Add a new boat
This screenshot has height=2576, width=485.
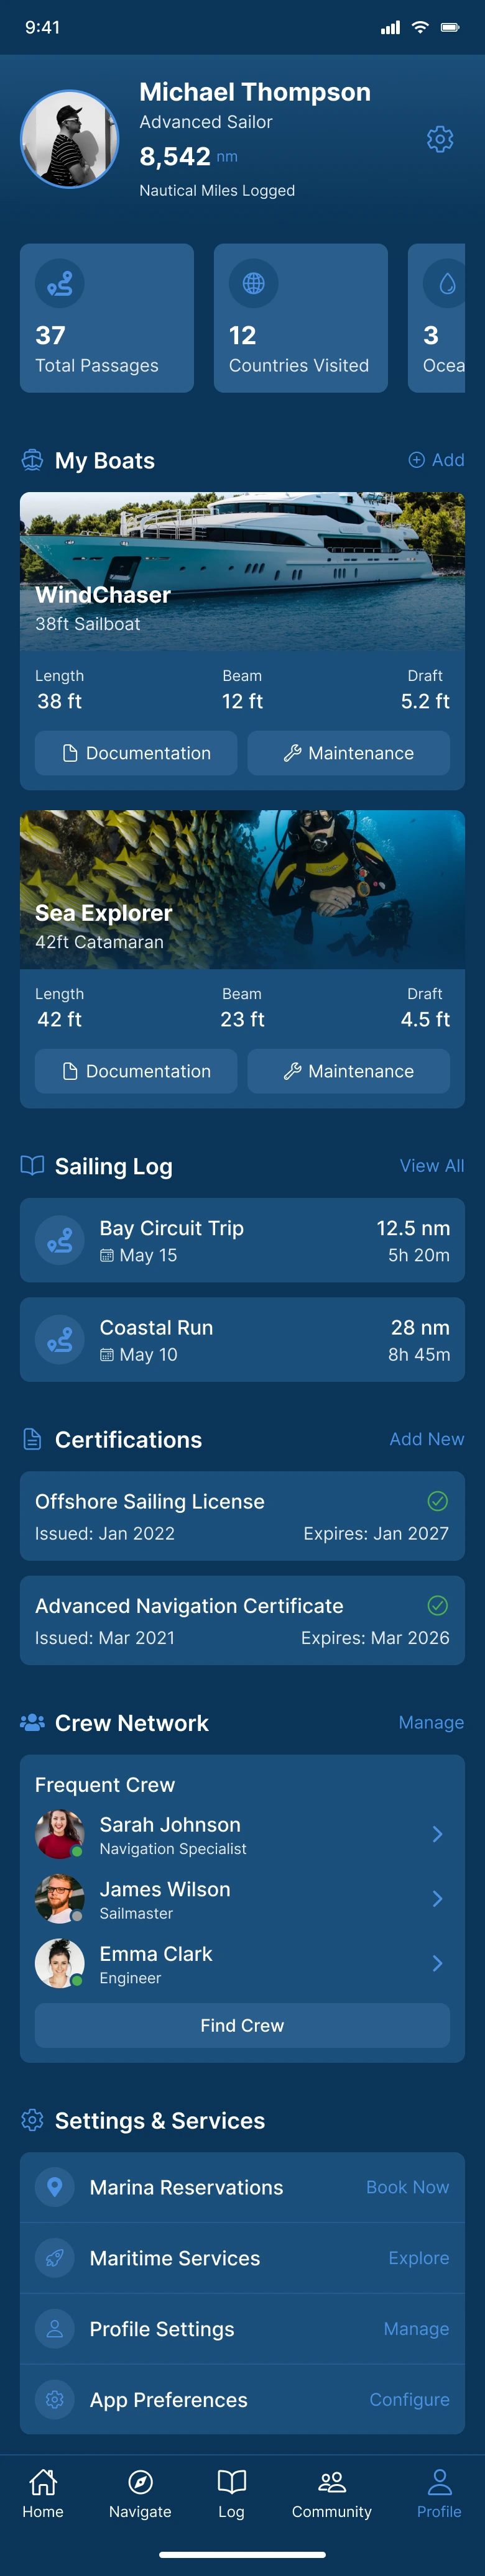pyautogui.click(x=436, y=460)
